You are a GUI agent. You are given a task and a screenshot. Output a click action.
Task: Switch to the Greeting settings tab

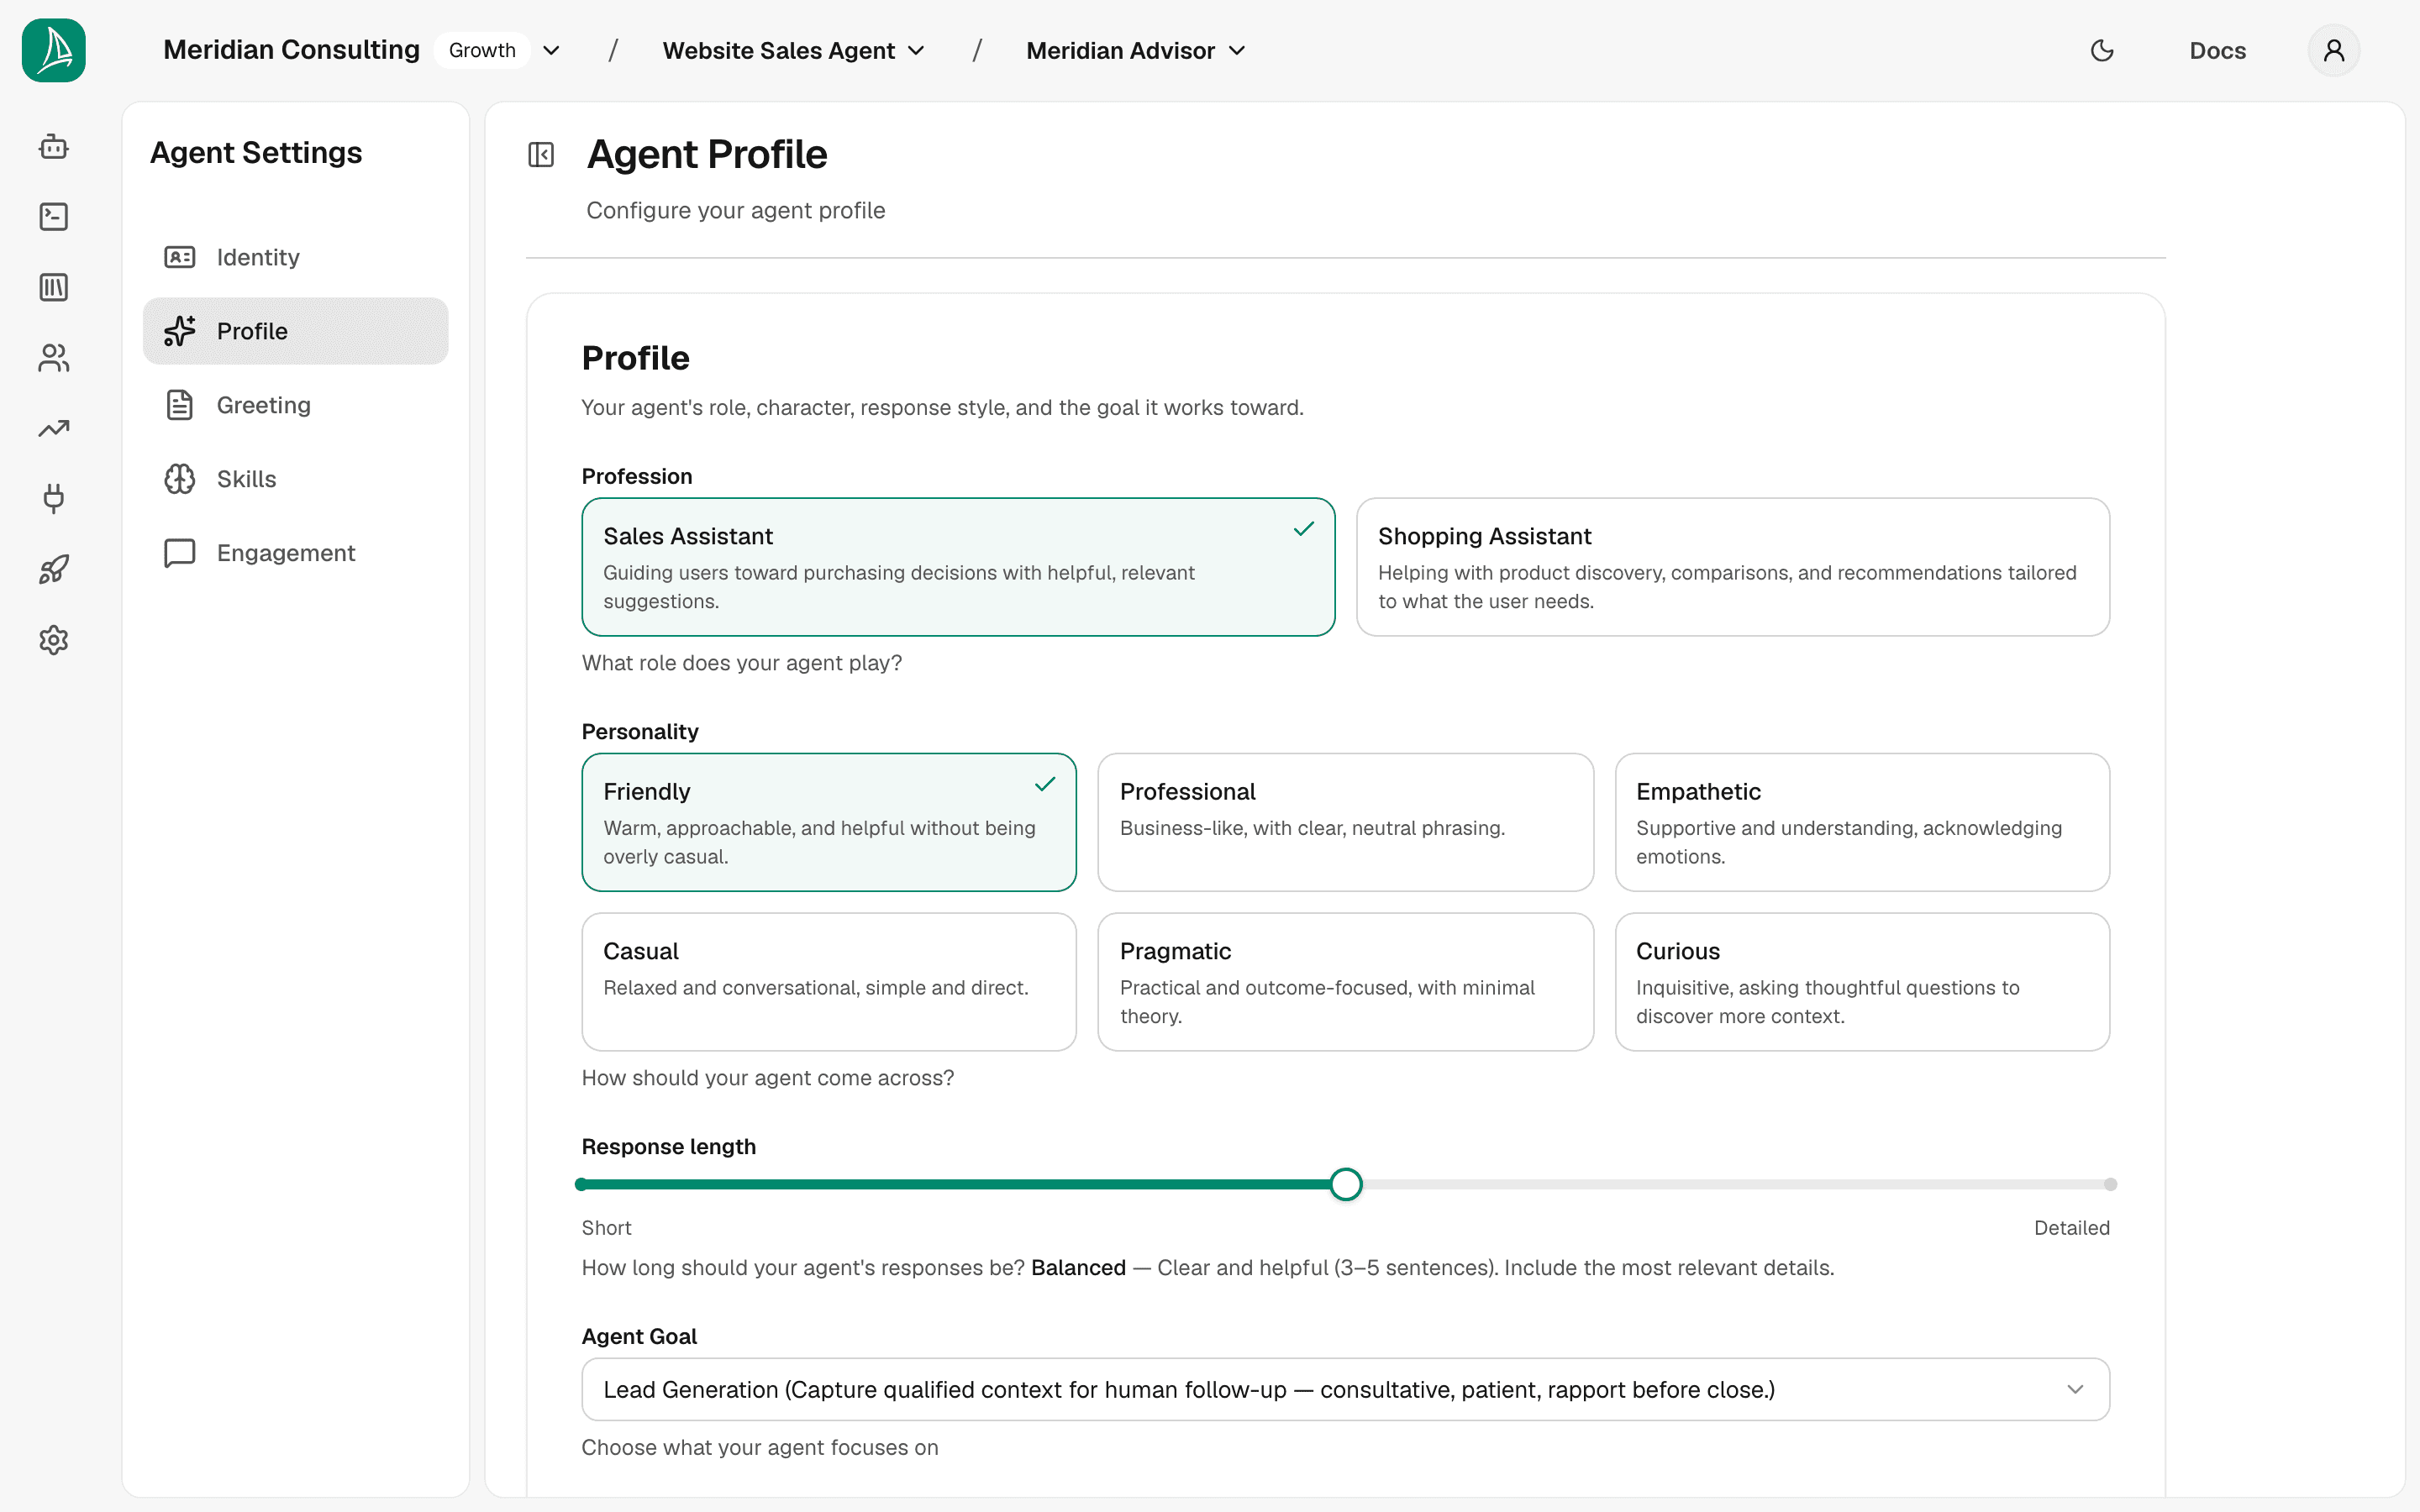pos(295,405)
